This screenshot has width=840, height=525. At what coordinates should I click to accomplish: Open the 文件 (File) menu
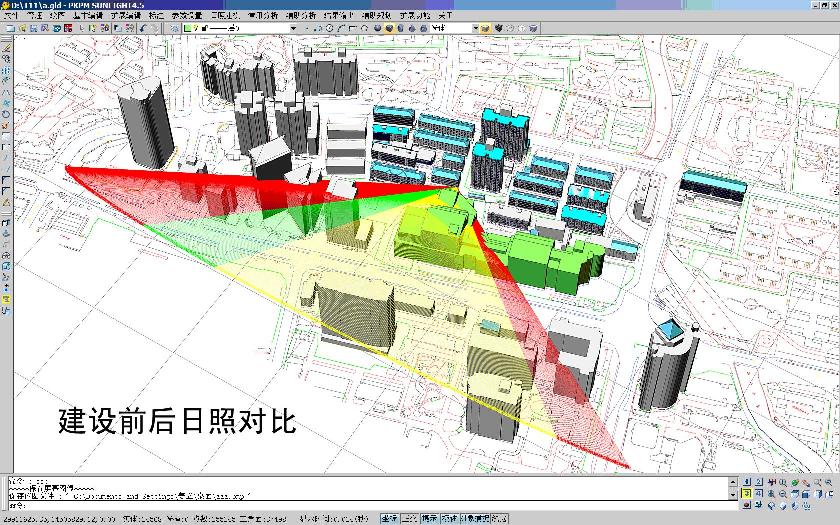10,16
